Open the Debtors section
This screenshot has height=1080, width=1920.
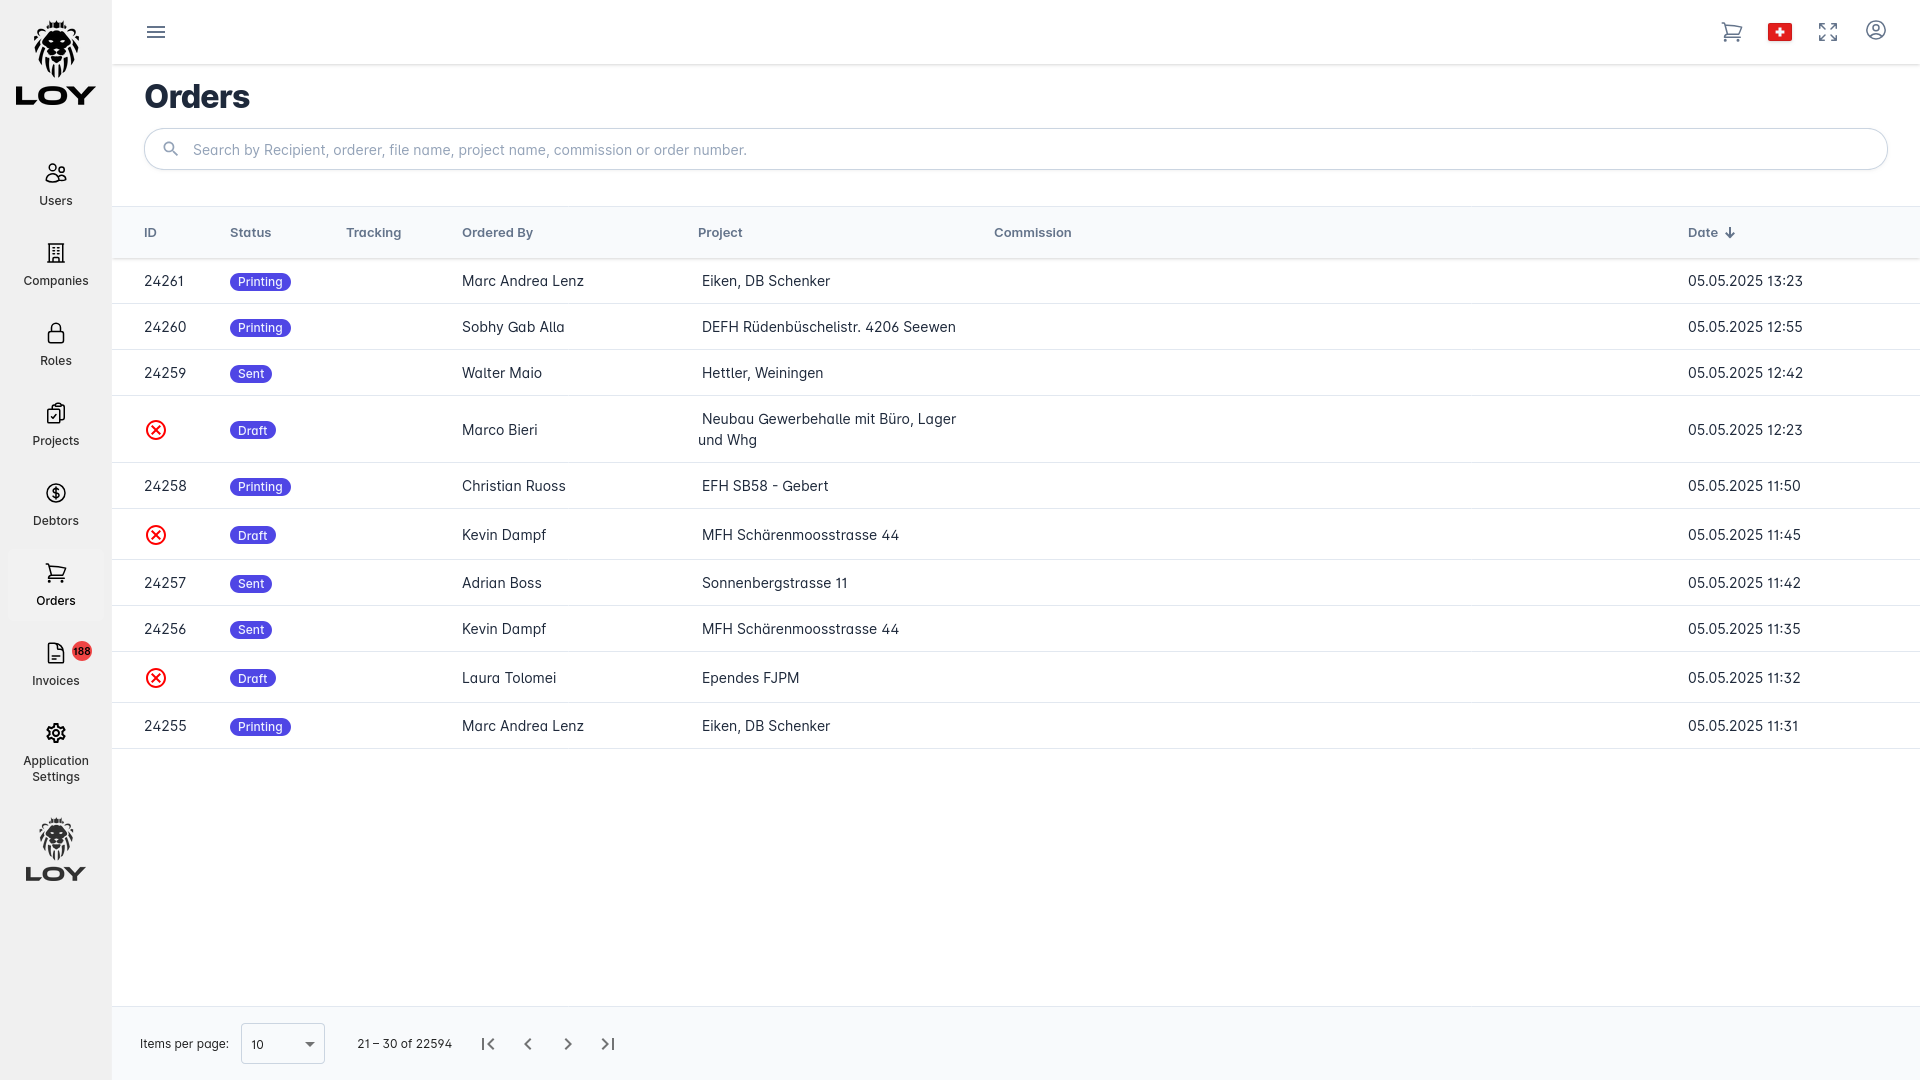coord(55,503)
